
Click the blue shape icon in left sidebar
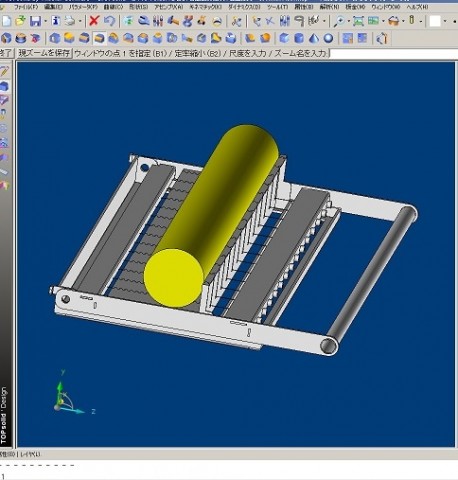click(x=4, y=86)
